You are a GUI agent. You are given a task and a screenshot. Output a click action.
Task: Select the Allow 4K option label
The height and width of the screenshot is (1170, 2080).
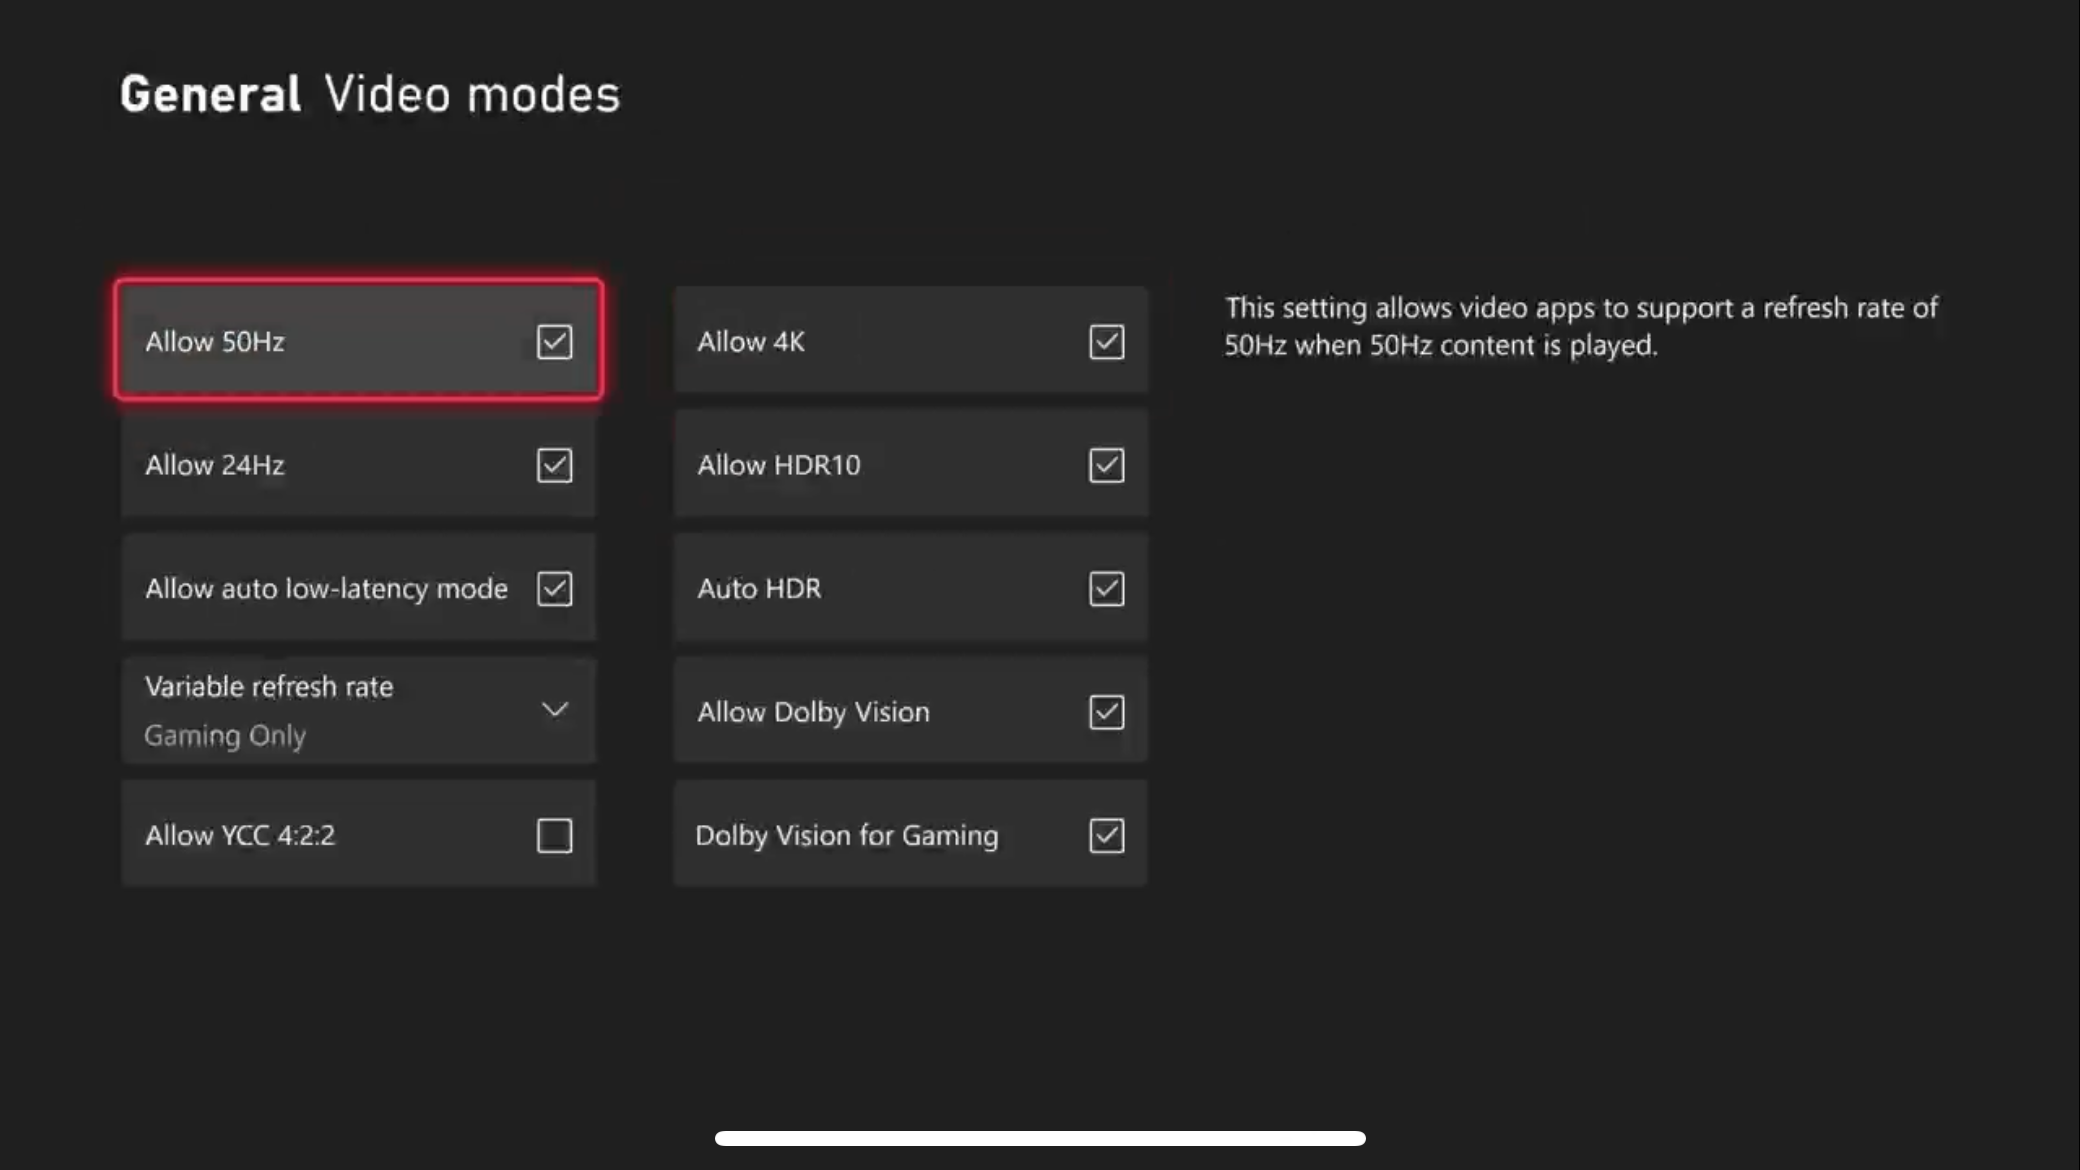[x=750, y=342]
